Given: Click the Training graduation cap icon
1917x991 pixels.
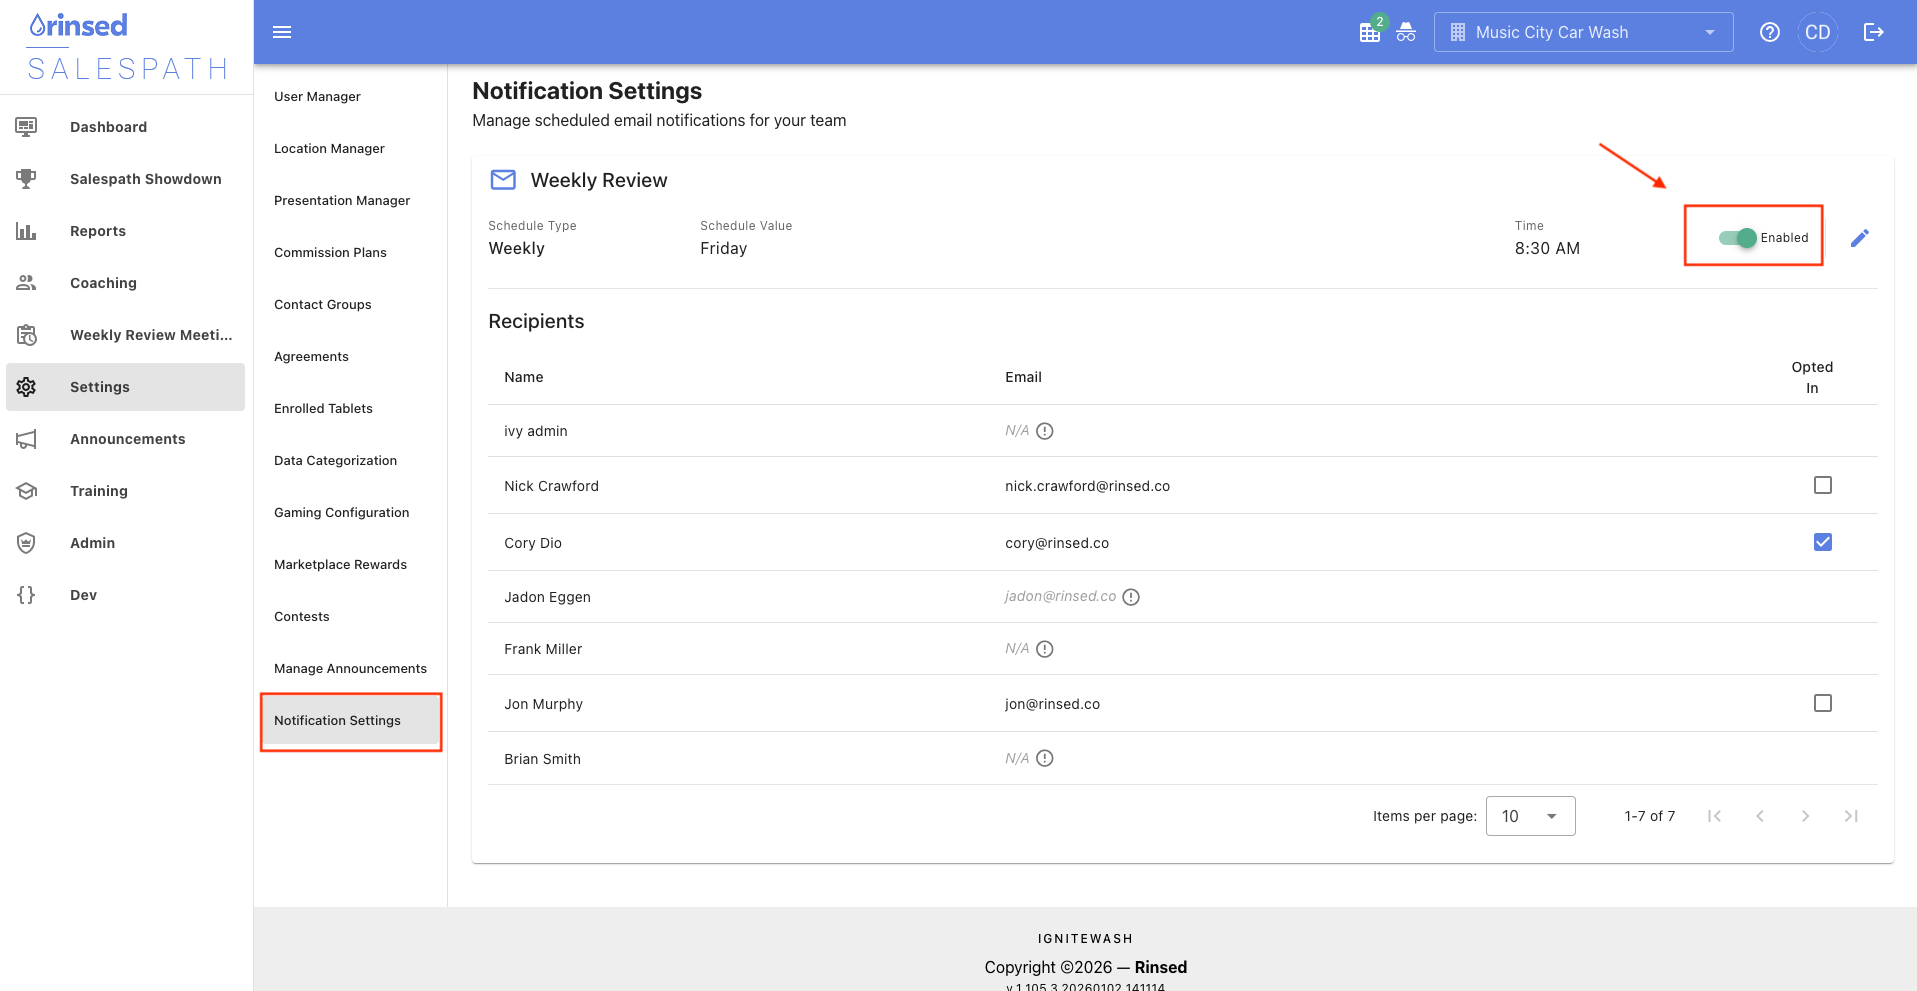Looking at the screenshot, I should tap(26, 491).
